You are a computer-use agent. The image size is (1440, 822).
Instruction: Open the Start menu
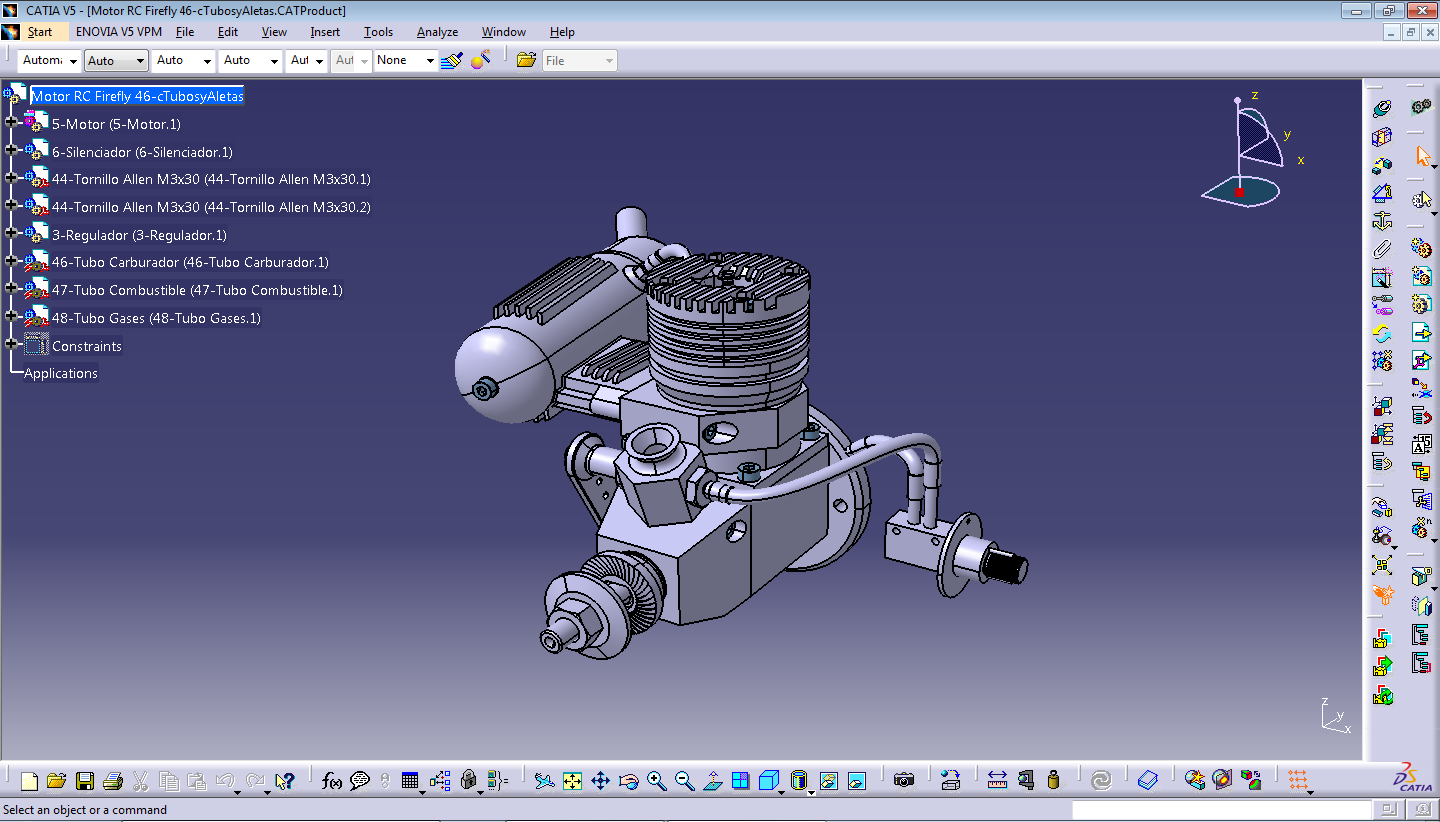click(x=40, y=32)
